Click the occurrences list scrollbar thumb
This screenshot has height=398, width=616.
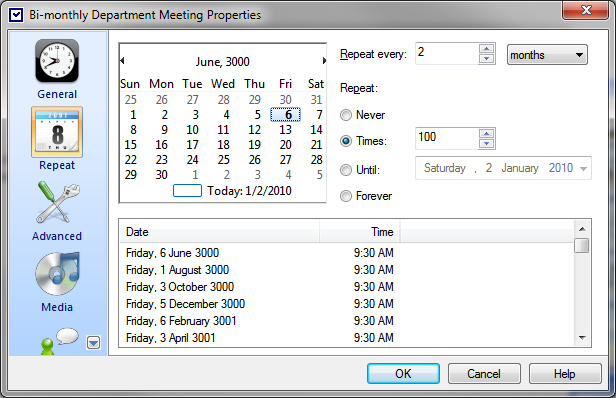pyautogui.click(x=582, y=245)
